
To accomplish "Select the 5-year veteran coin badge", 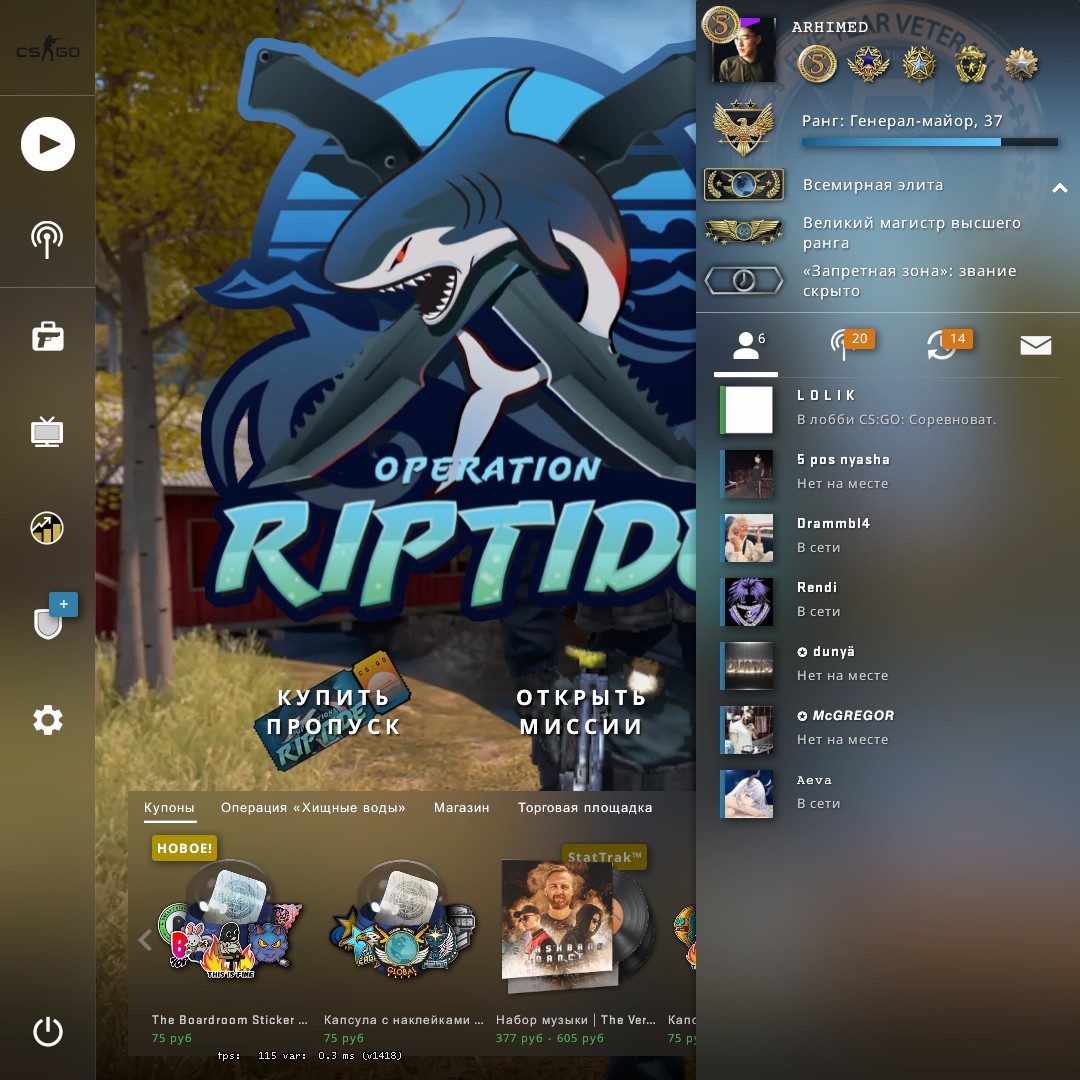I will [x=817, y=64].
